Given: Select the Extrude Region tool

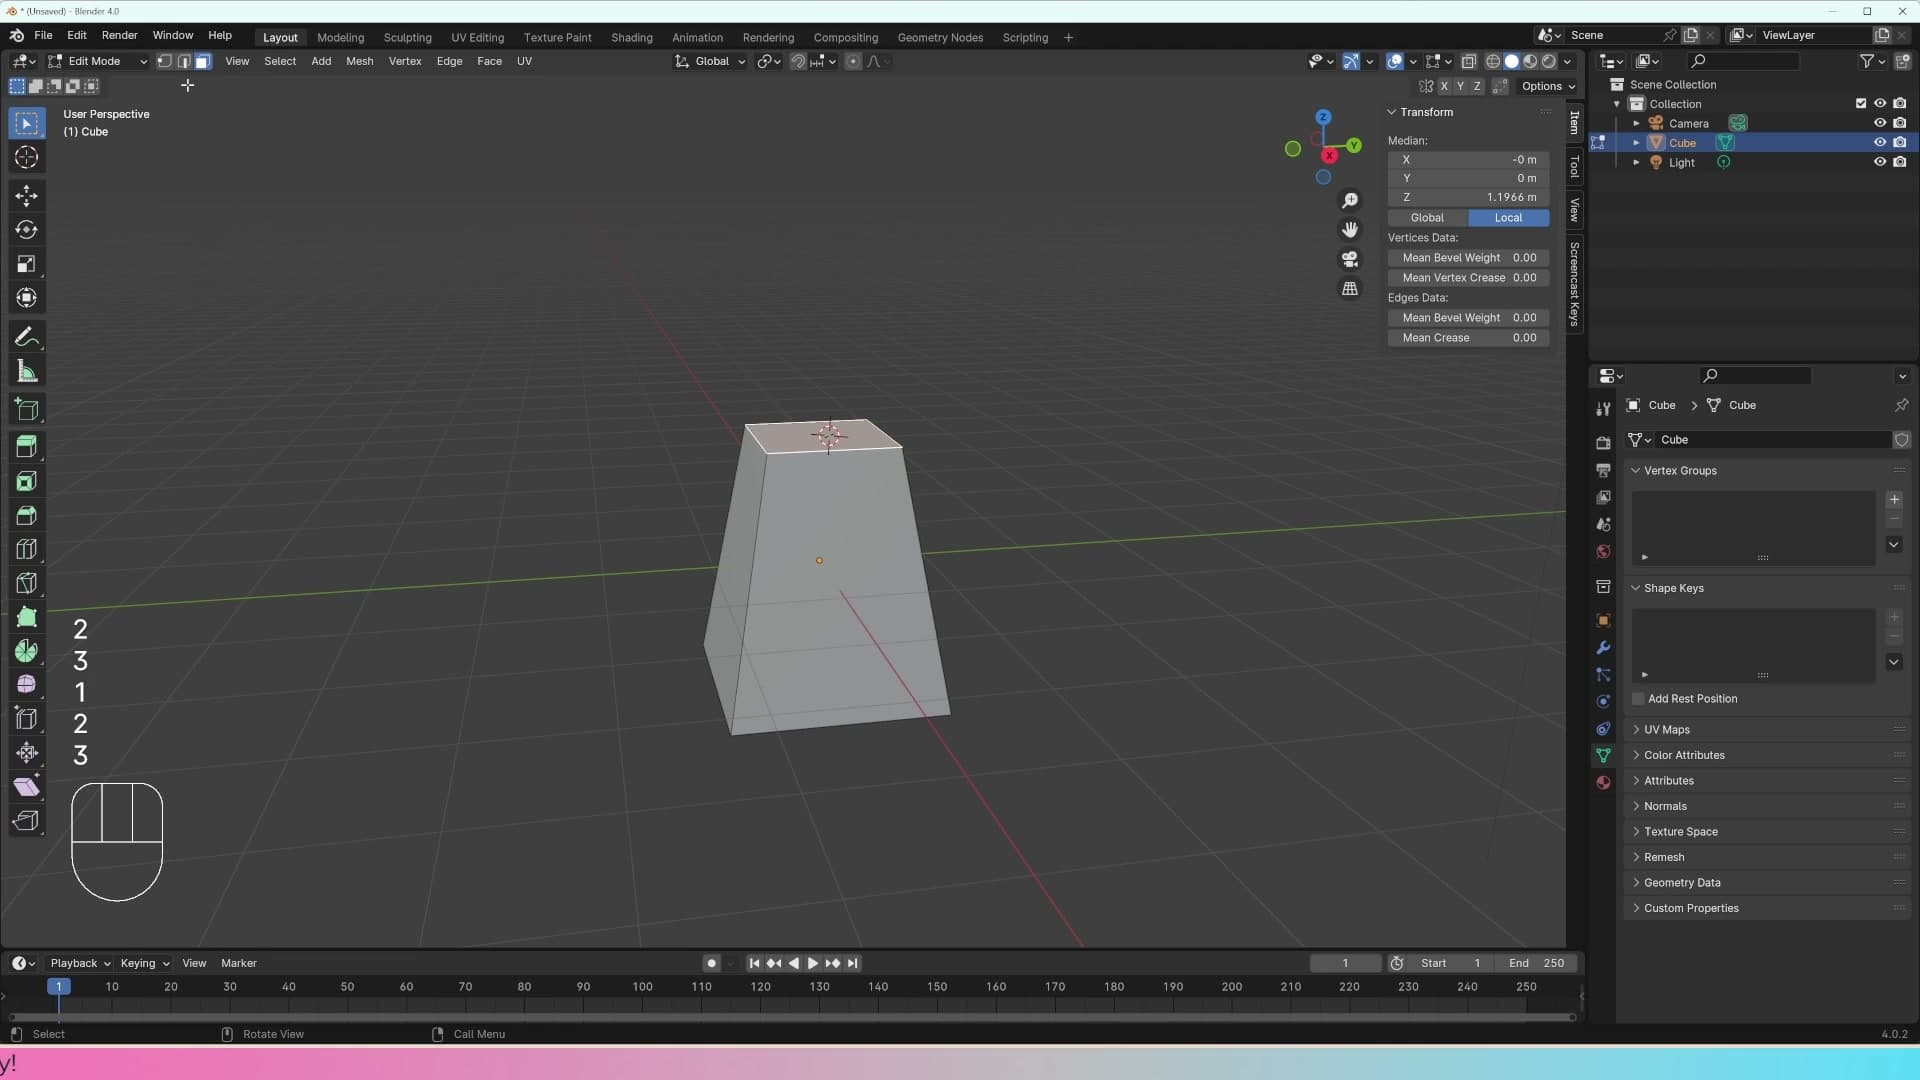Looking at the screenshot, I should pos(27,446).
